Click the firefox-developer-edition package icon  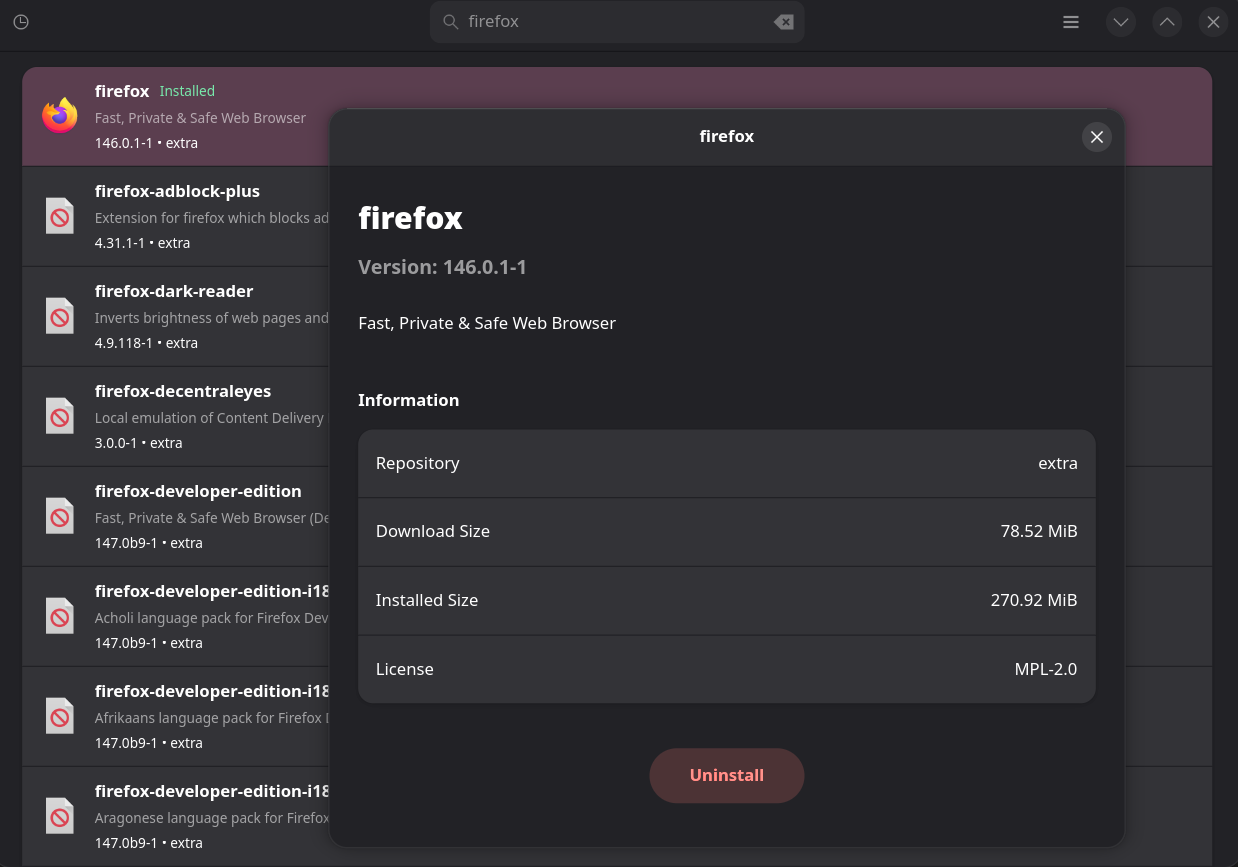(60, 516)
